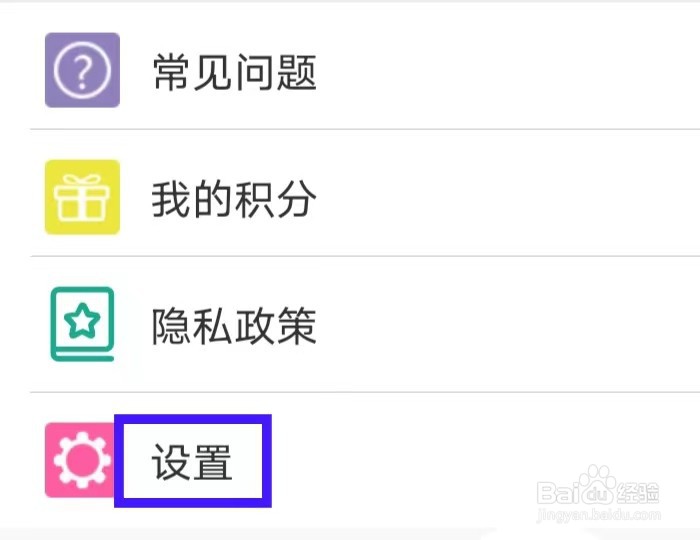Tap blank area of 我的积分 row

point(504,197)
